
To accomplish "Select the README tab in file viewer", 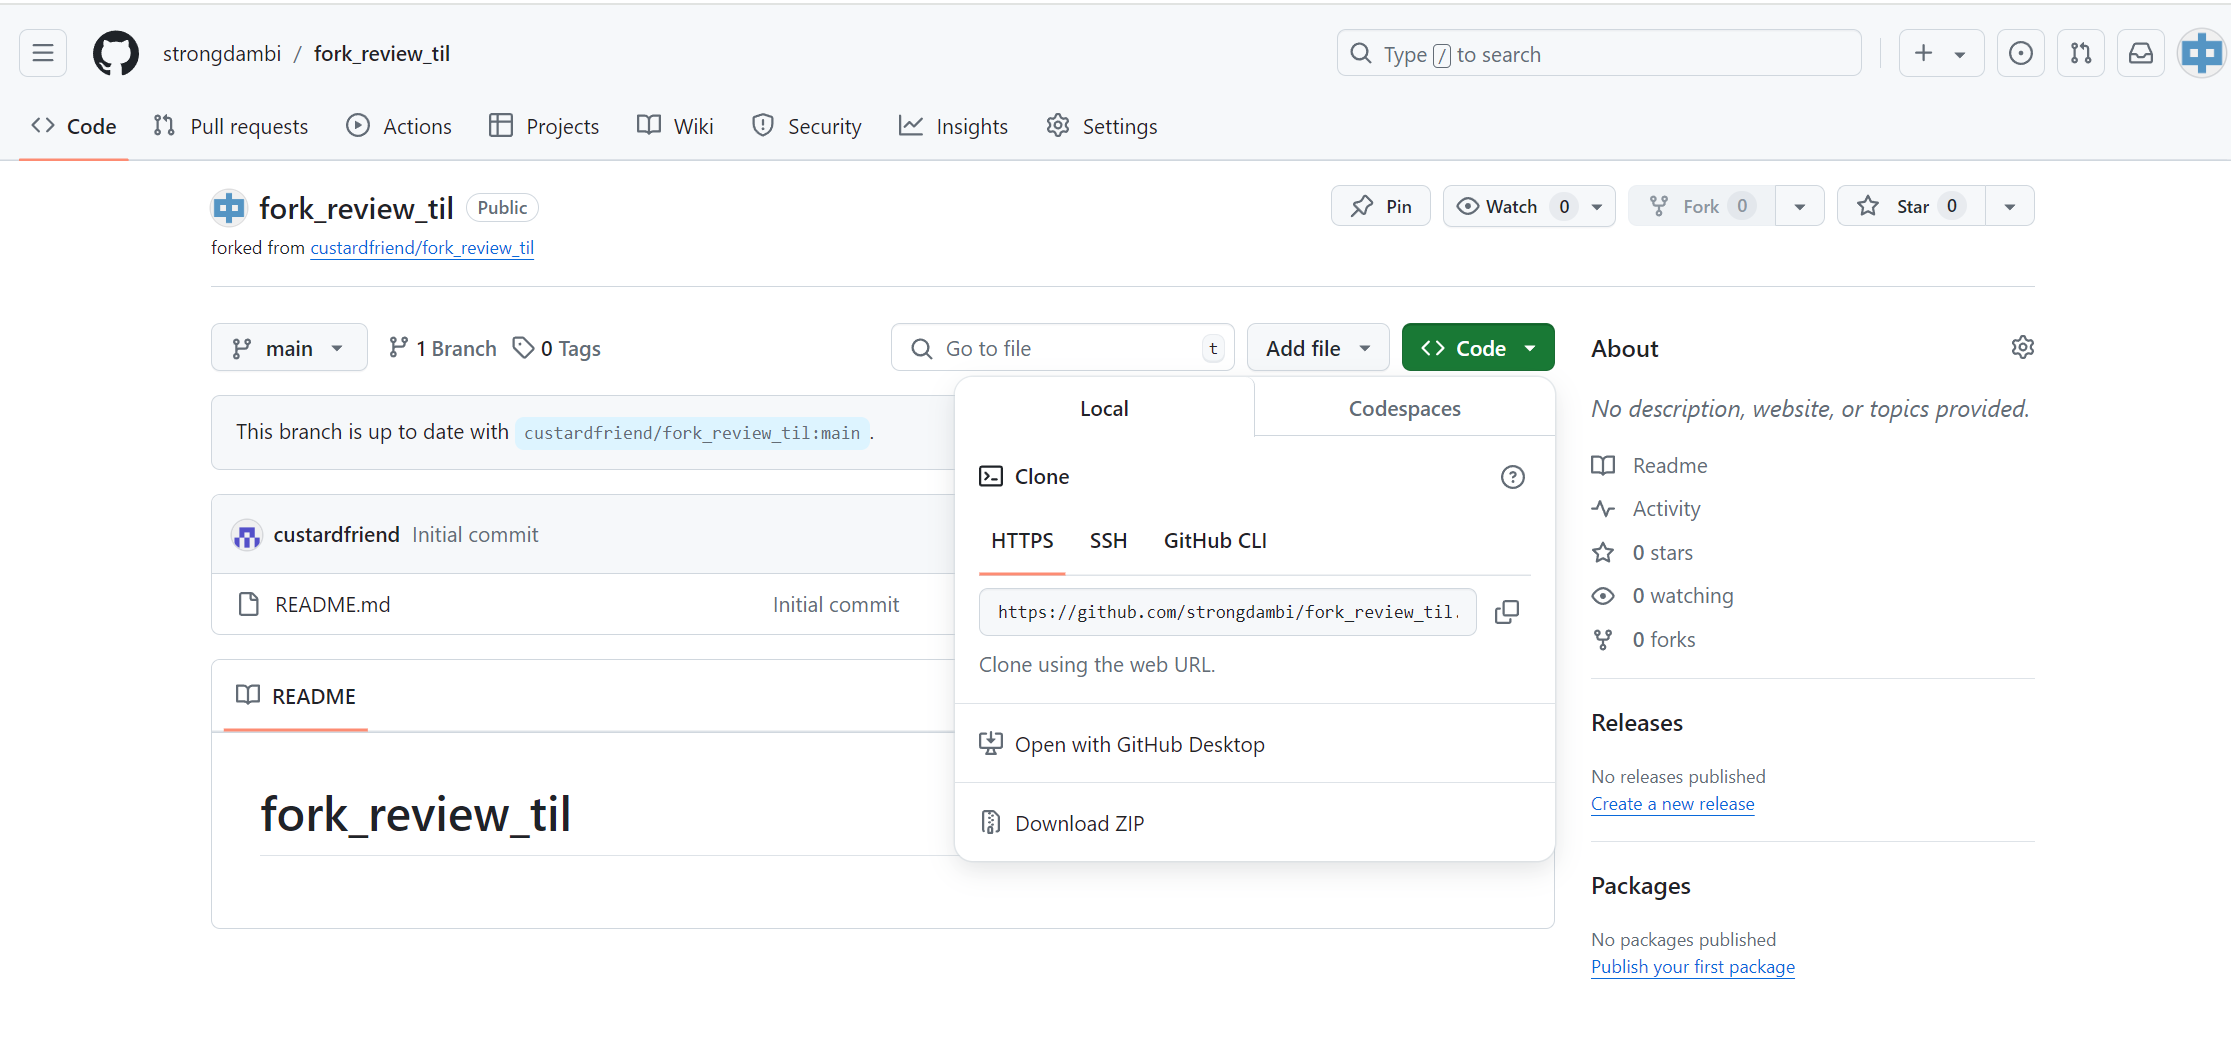I will (x=296, y=696).
